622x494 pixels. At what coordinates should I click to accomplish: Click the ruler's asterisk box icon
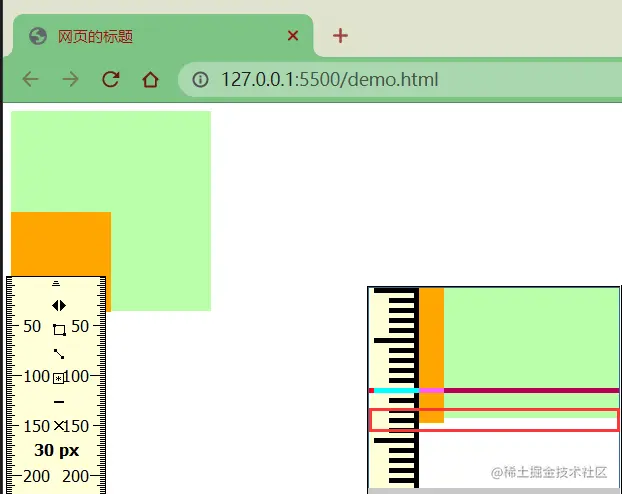point(59,378)
